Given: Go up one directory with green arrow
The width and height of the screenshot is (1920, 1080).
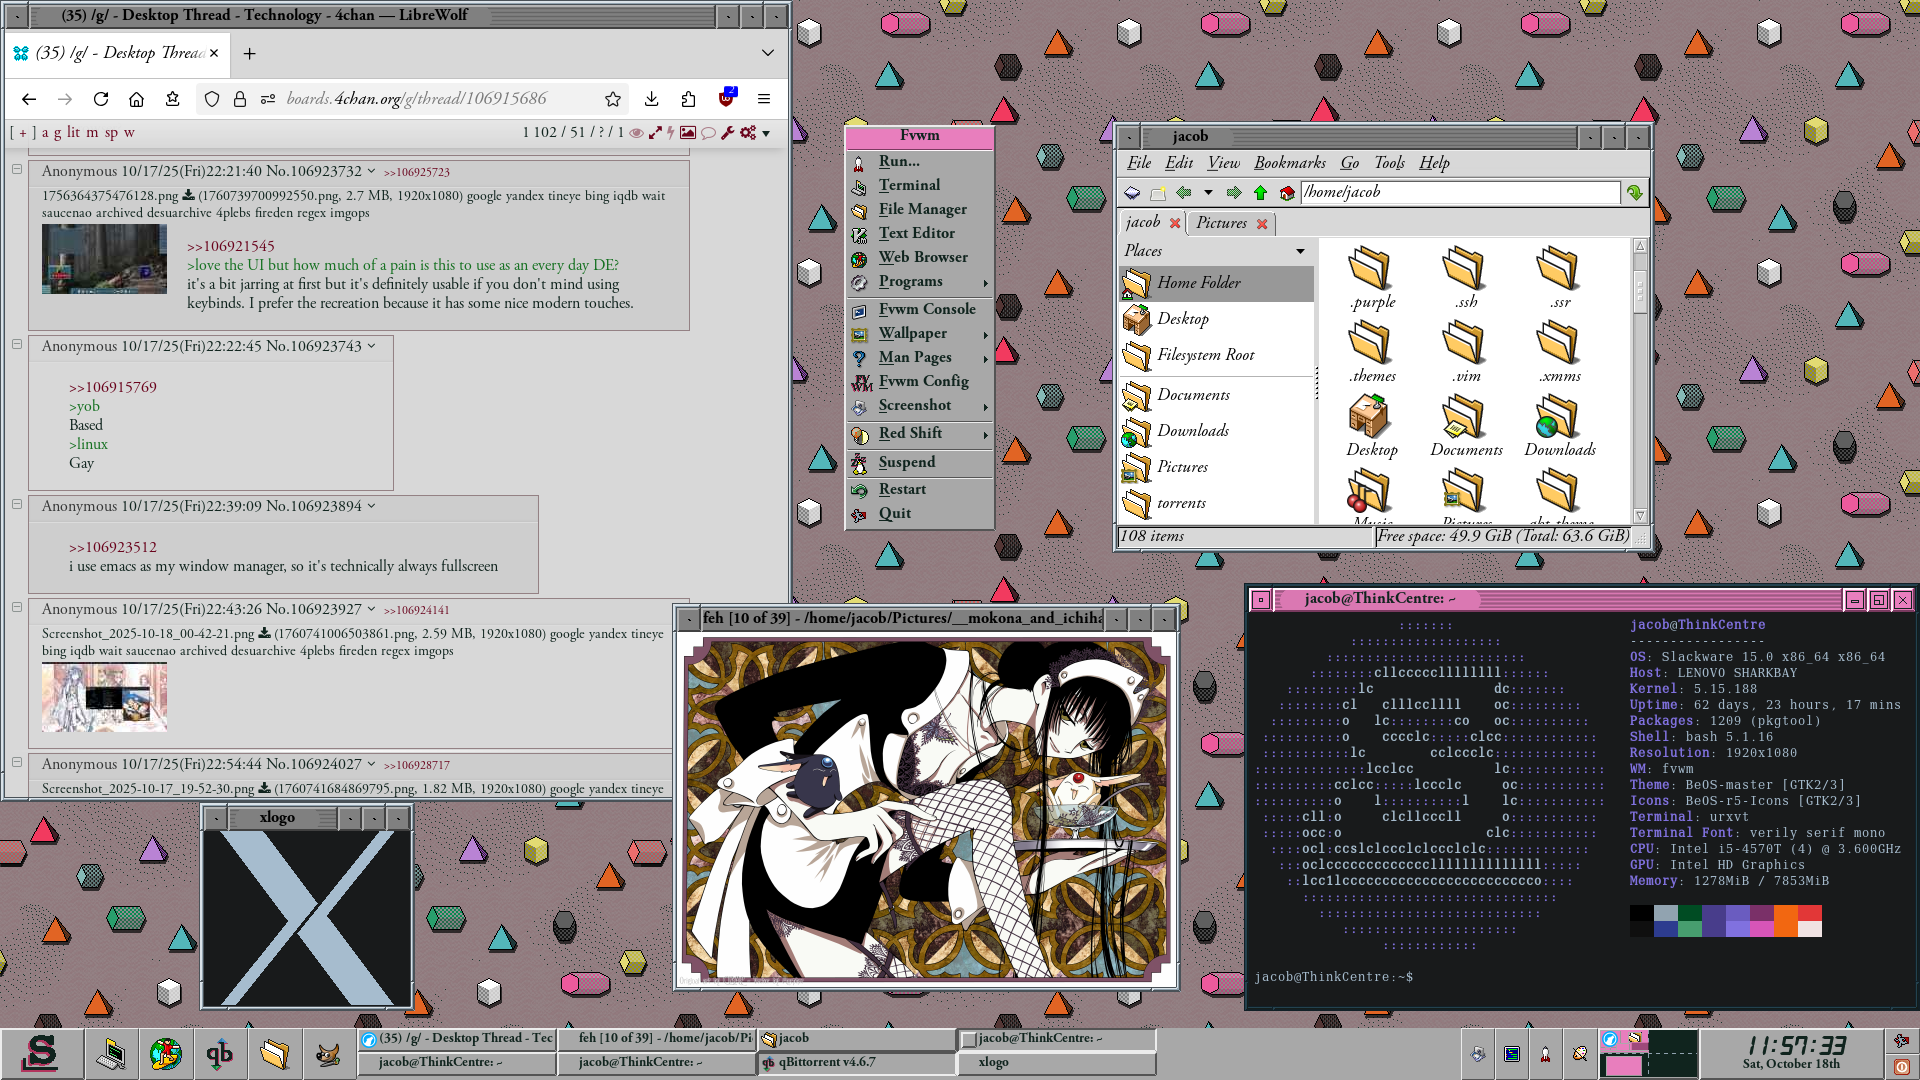Looking at the screenshot, I should point(1260,193).
